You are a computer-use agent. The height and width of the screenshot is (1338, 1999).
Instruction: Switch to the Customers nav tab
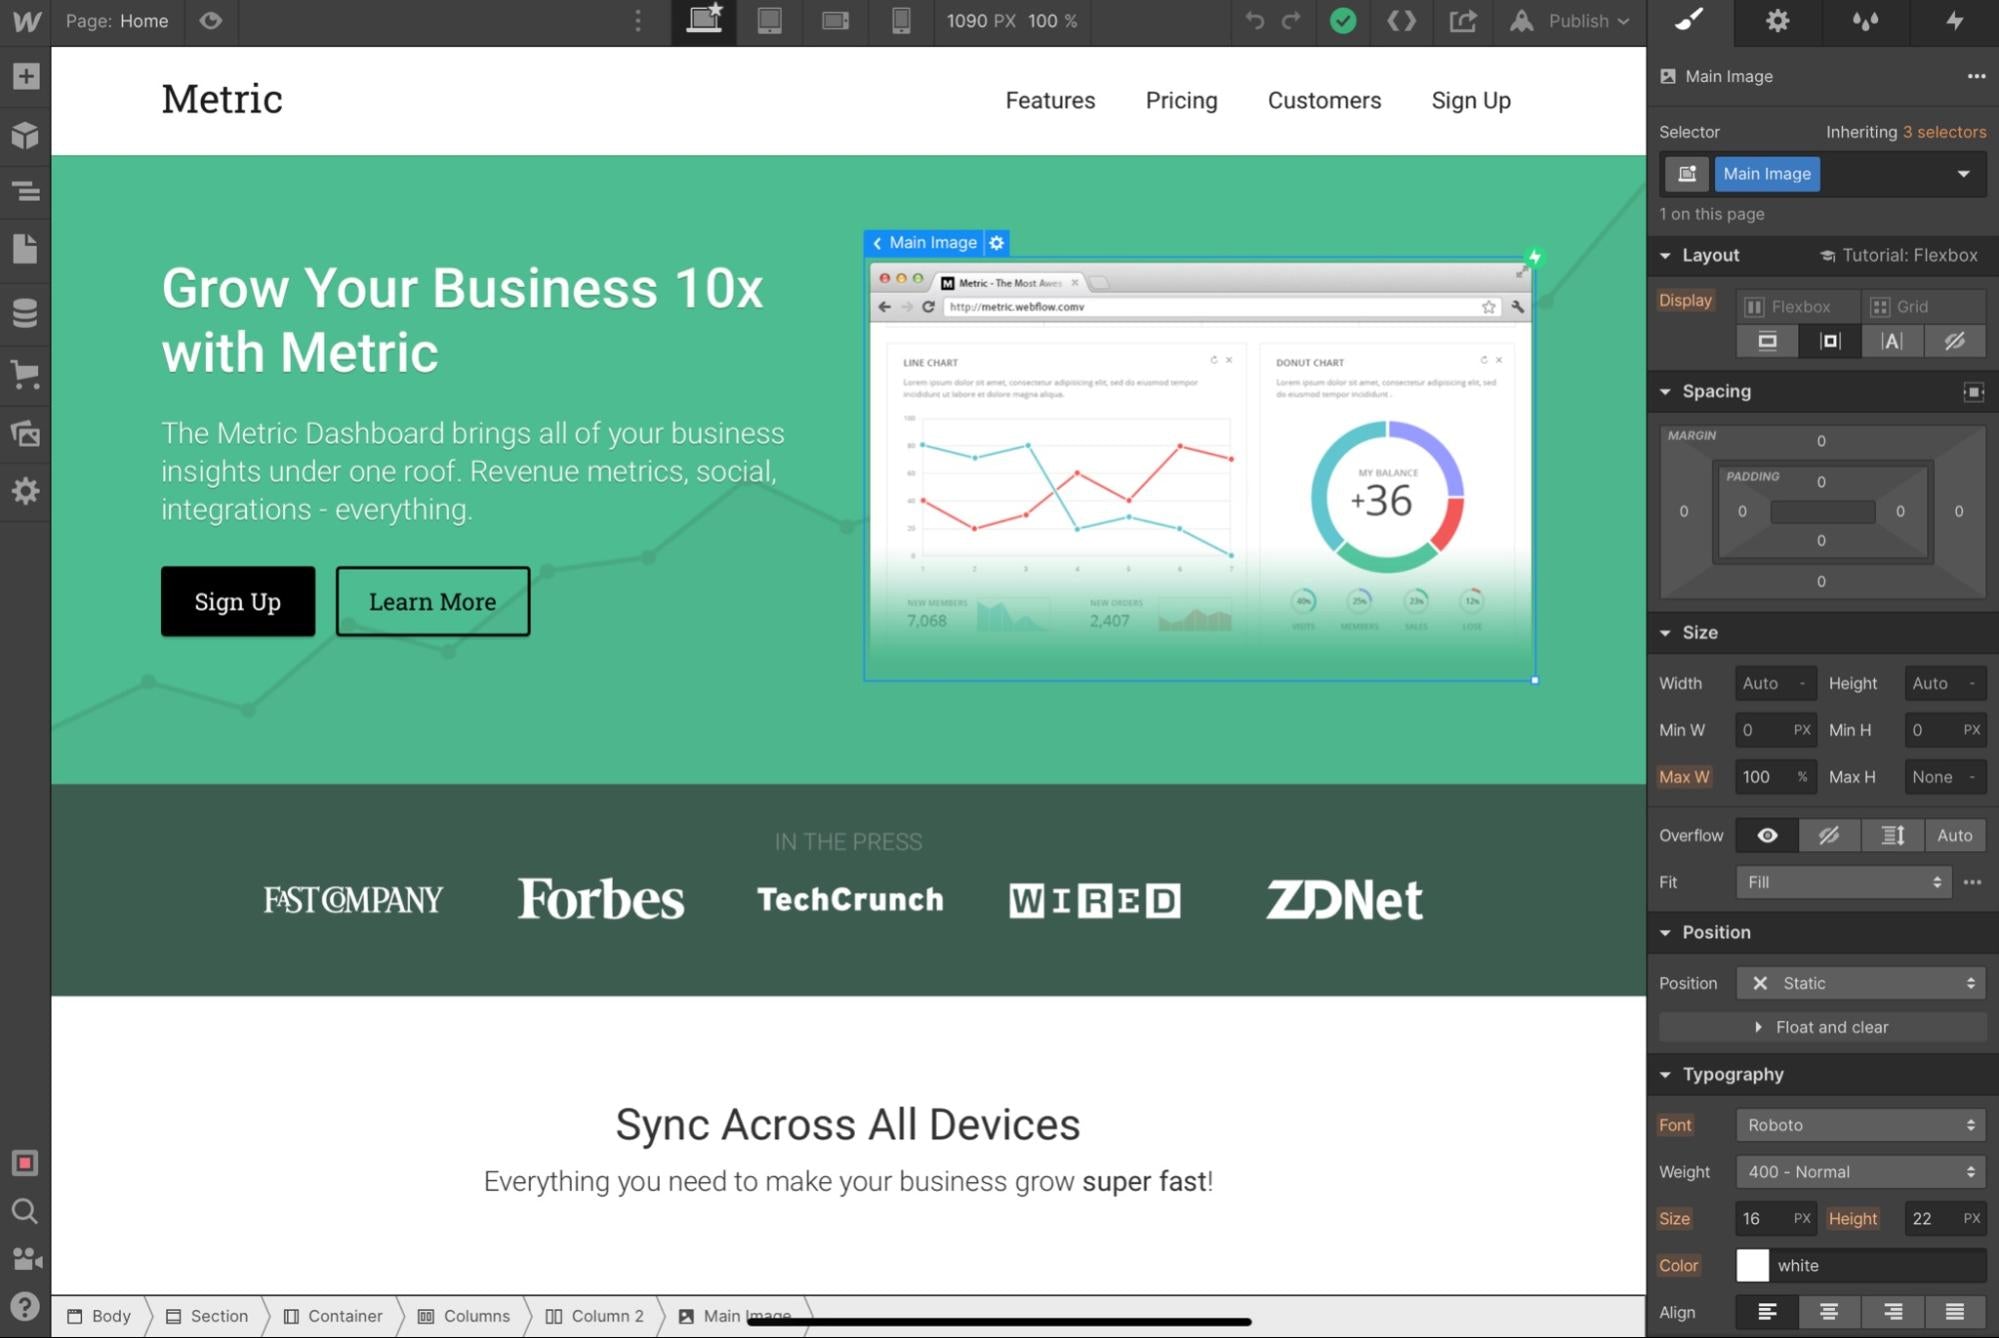click(1324, 100)
